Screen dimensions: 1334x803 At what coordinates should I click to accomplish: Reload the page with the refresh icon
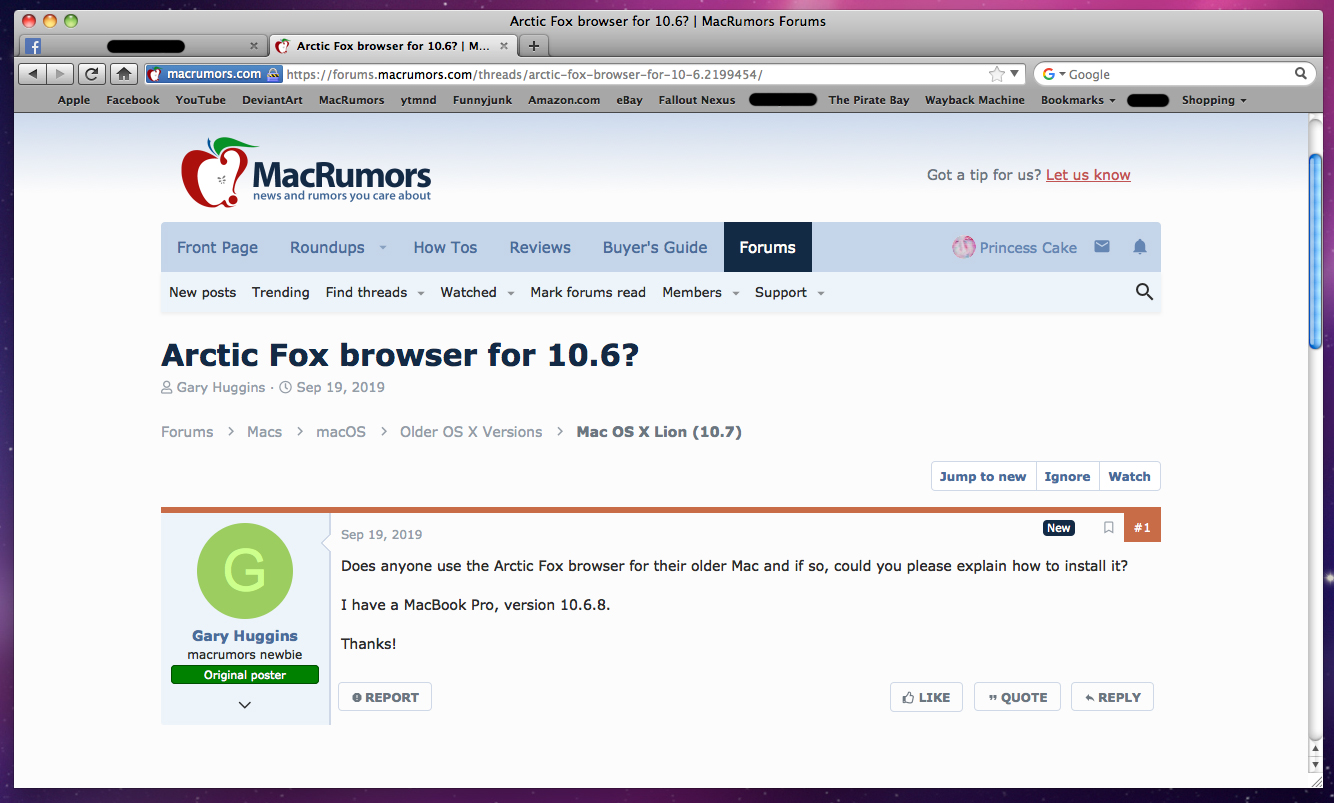tap(92, 74)
